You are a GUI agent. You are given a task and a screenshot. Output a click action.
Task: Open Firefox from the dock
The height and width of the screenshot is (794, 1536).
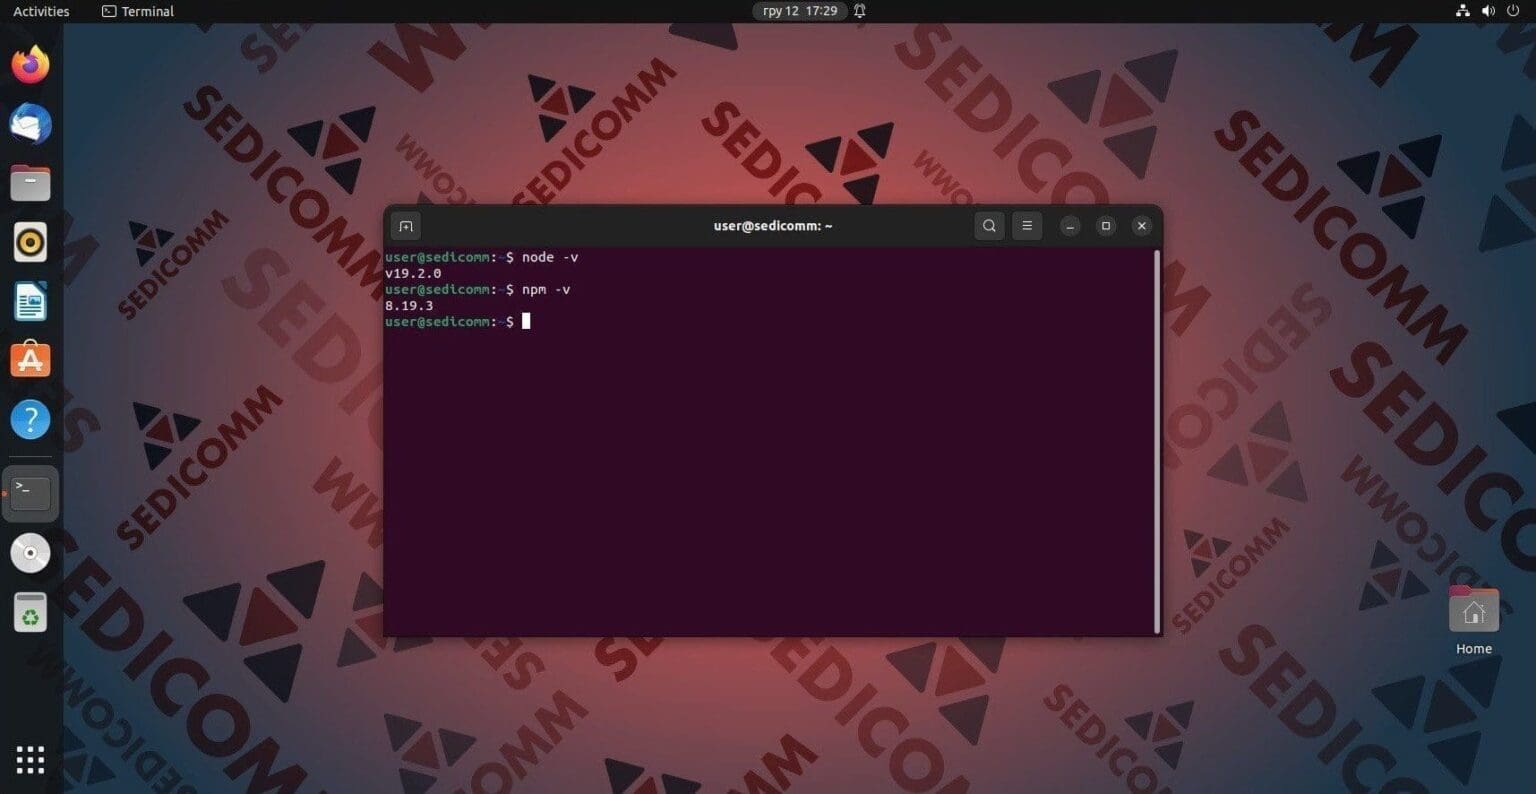30,63
